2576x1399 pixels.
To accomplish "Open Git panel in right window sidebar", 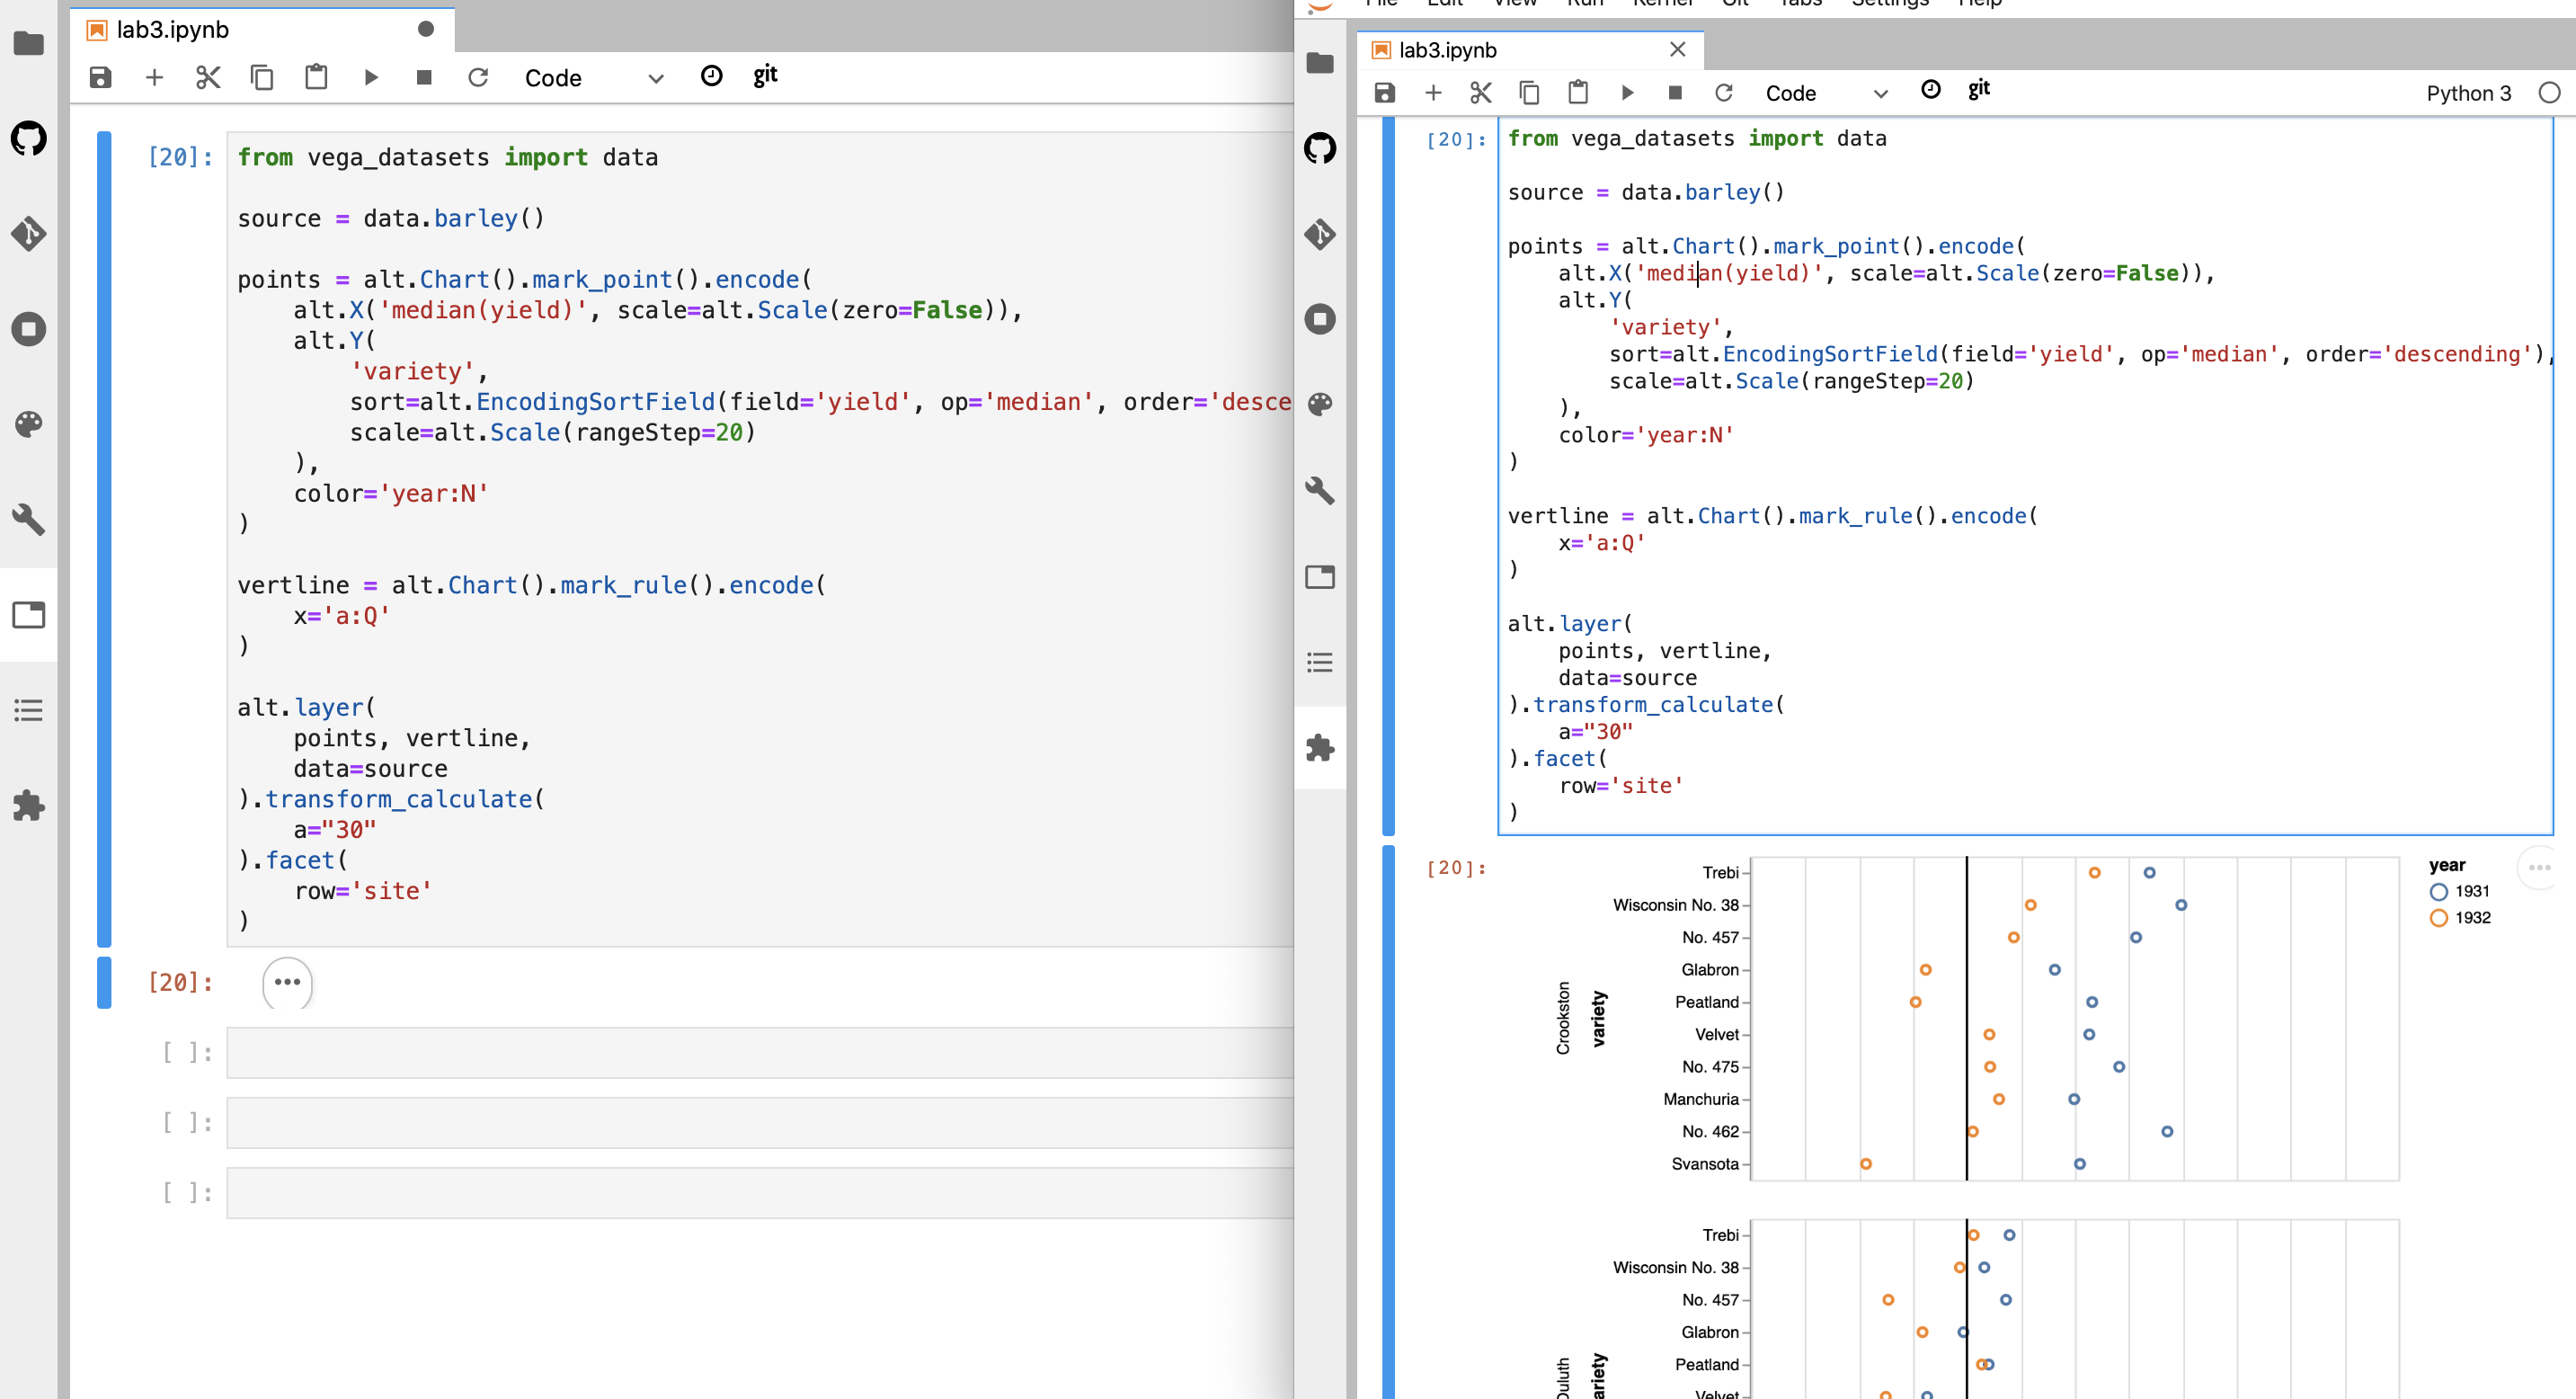I will tap(1320, 234).
